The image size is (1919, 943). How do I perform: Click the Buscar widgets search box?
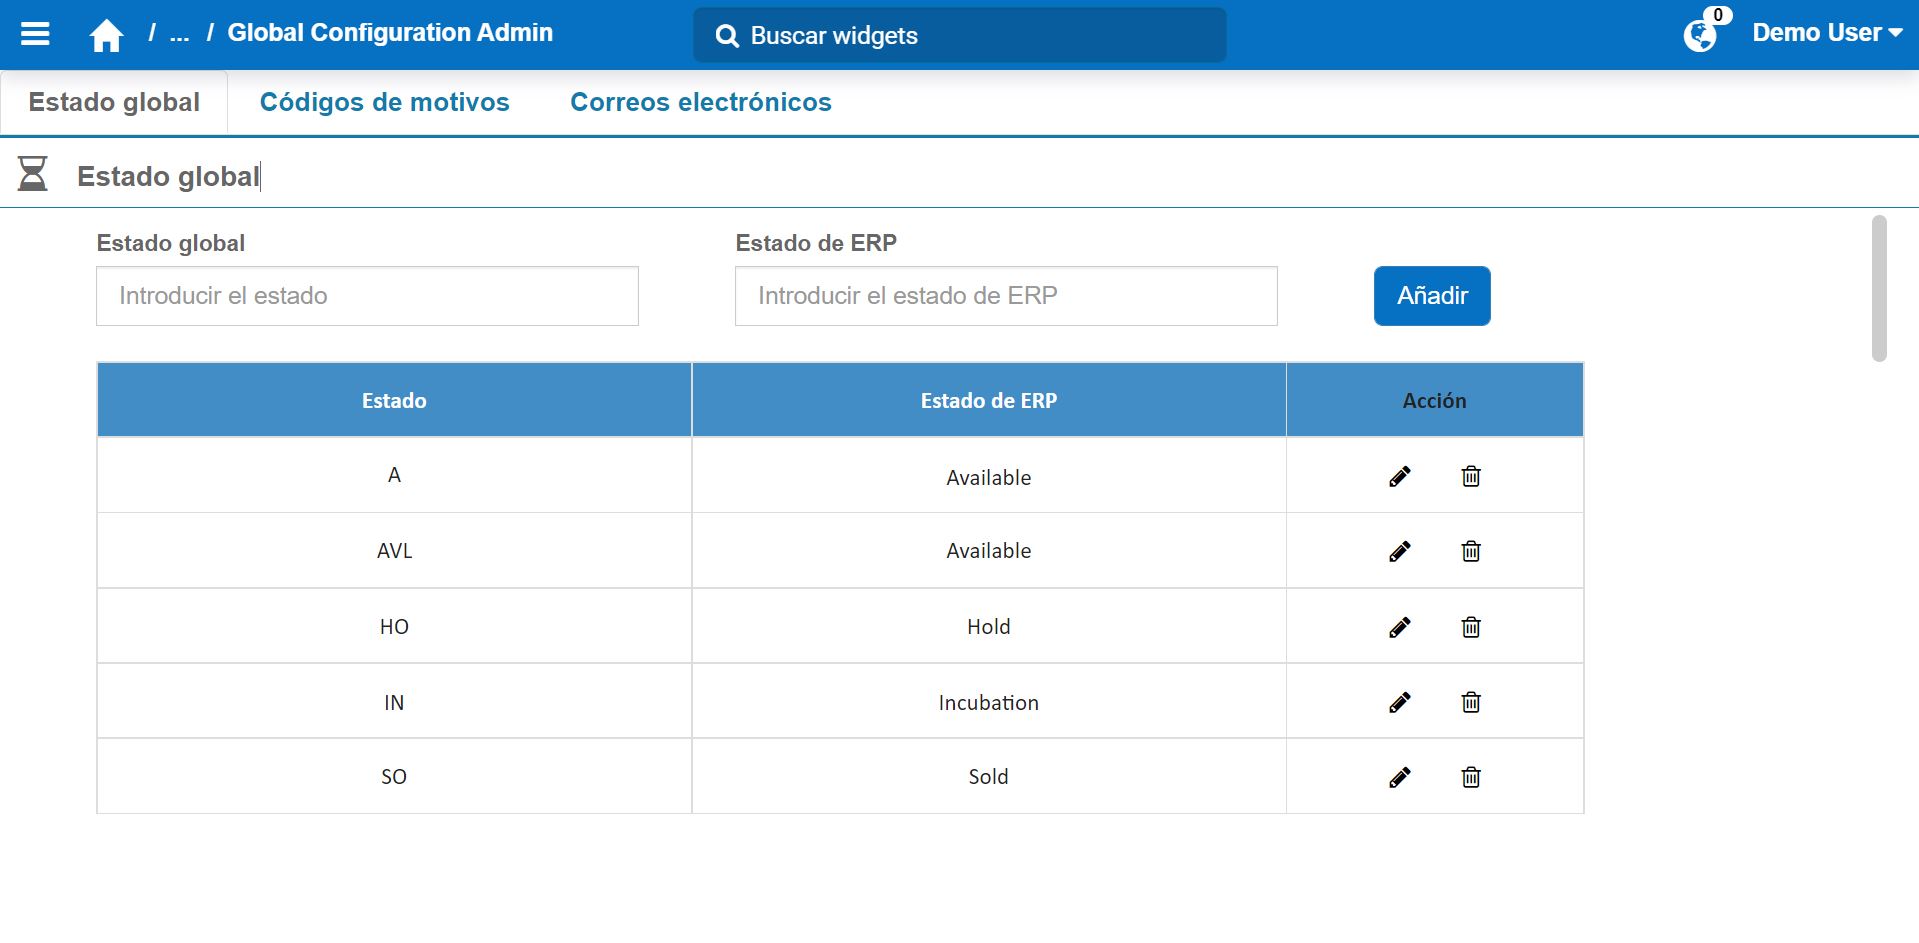pyautogui.click(x=959, y=36)
